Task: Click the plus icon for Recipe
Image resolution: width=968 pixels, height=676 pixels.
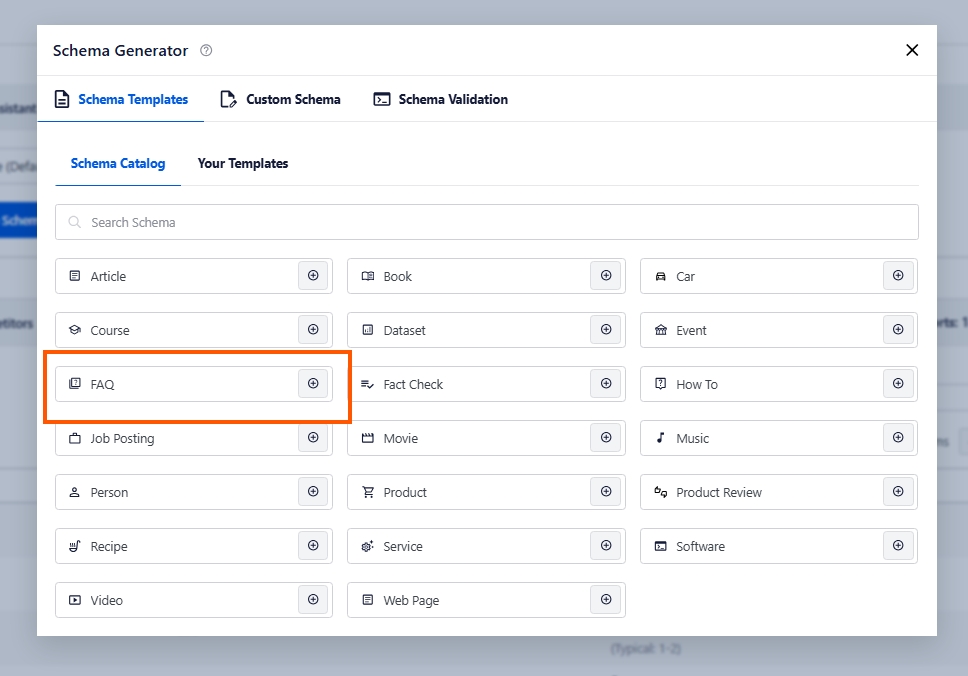Action: (x=313, y=546)
